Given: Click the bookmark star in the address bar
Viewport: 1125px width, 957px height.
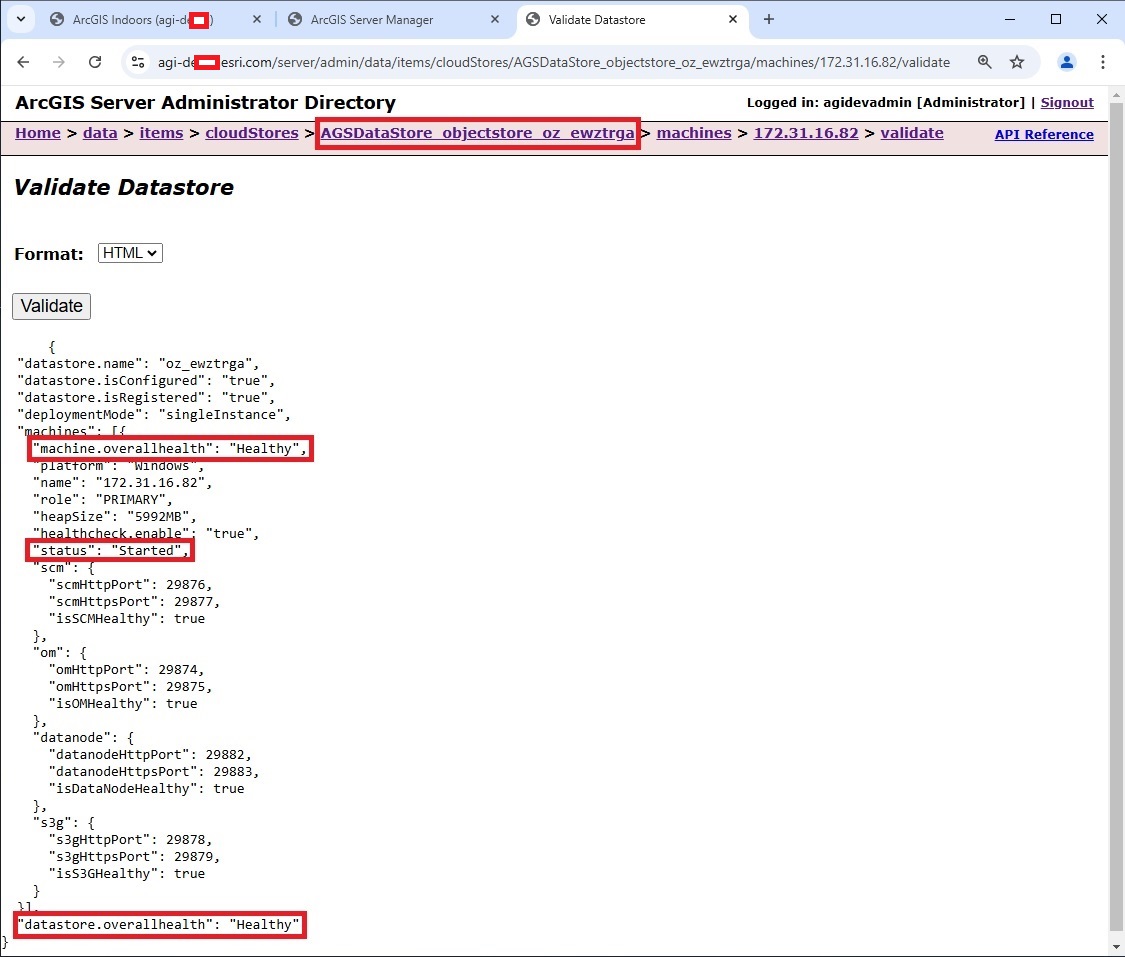Looking at the screenshot, I should (1017, 62).
